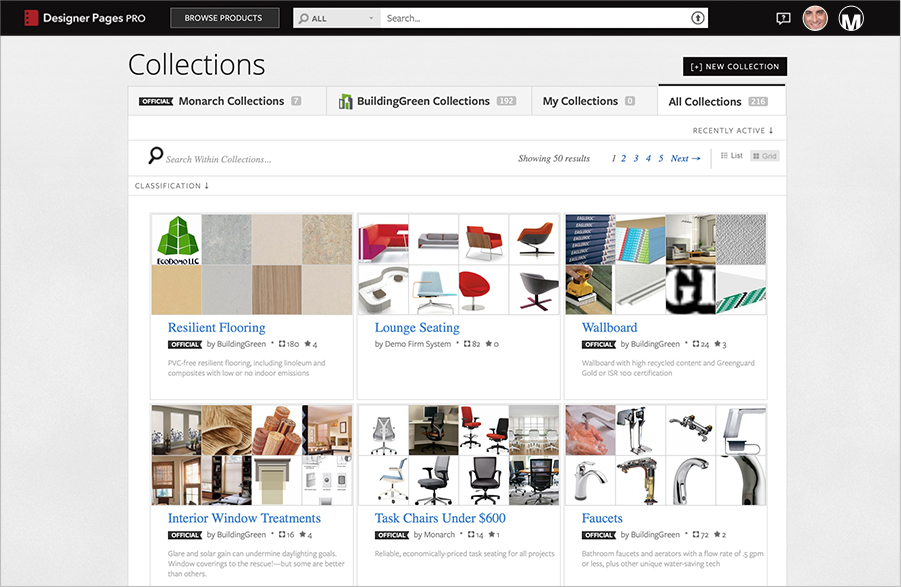The height and width of the screenshot is (587, 901).
Task: Click the upload arrow icon in search bar
Action: click(x=697, y=18)
